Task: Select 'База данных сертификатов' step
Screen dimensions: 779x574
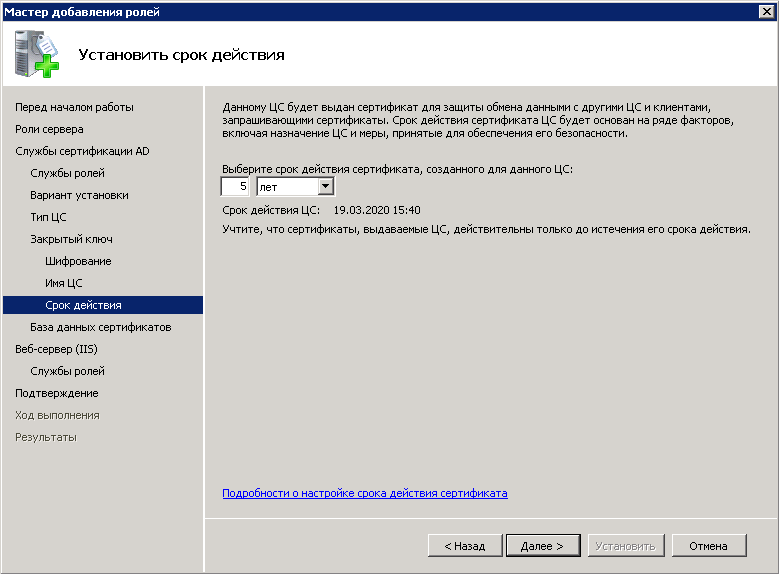Action: [101, 327]
